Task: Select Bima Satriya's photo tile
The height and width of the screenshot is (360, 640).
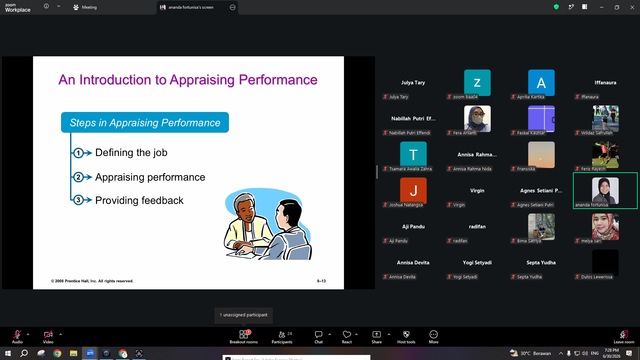Action: click(x=541, y=227)
